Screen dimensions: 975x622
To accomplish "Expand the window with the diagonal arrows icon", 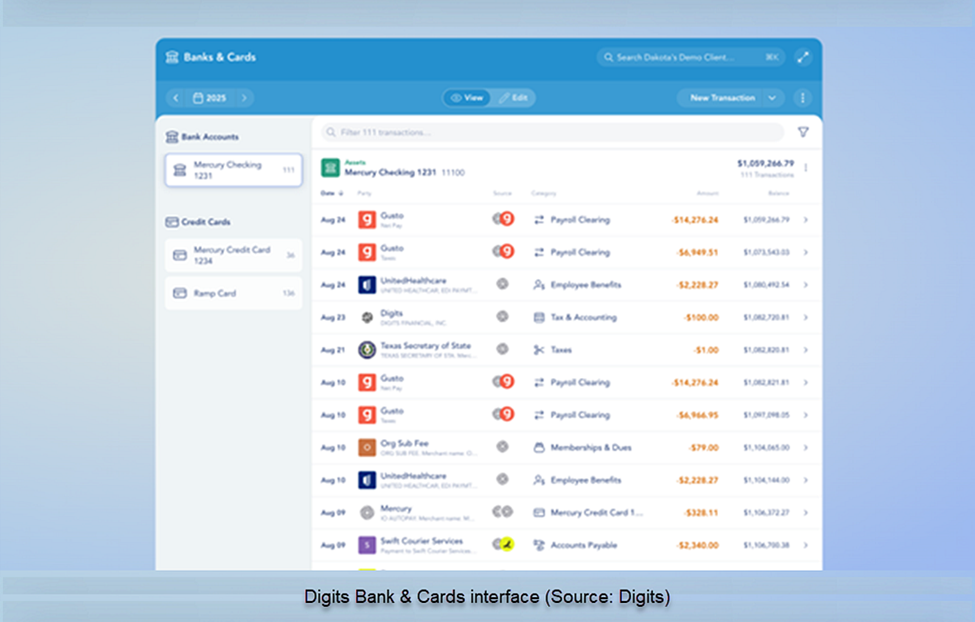I will click(803, 57).
